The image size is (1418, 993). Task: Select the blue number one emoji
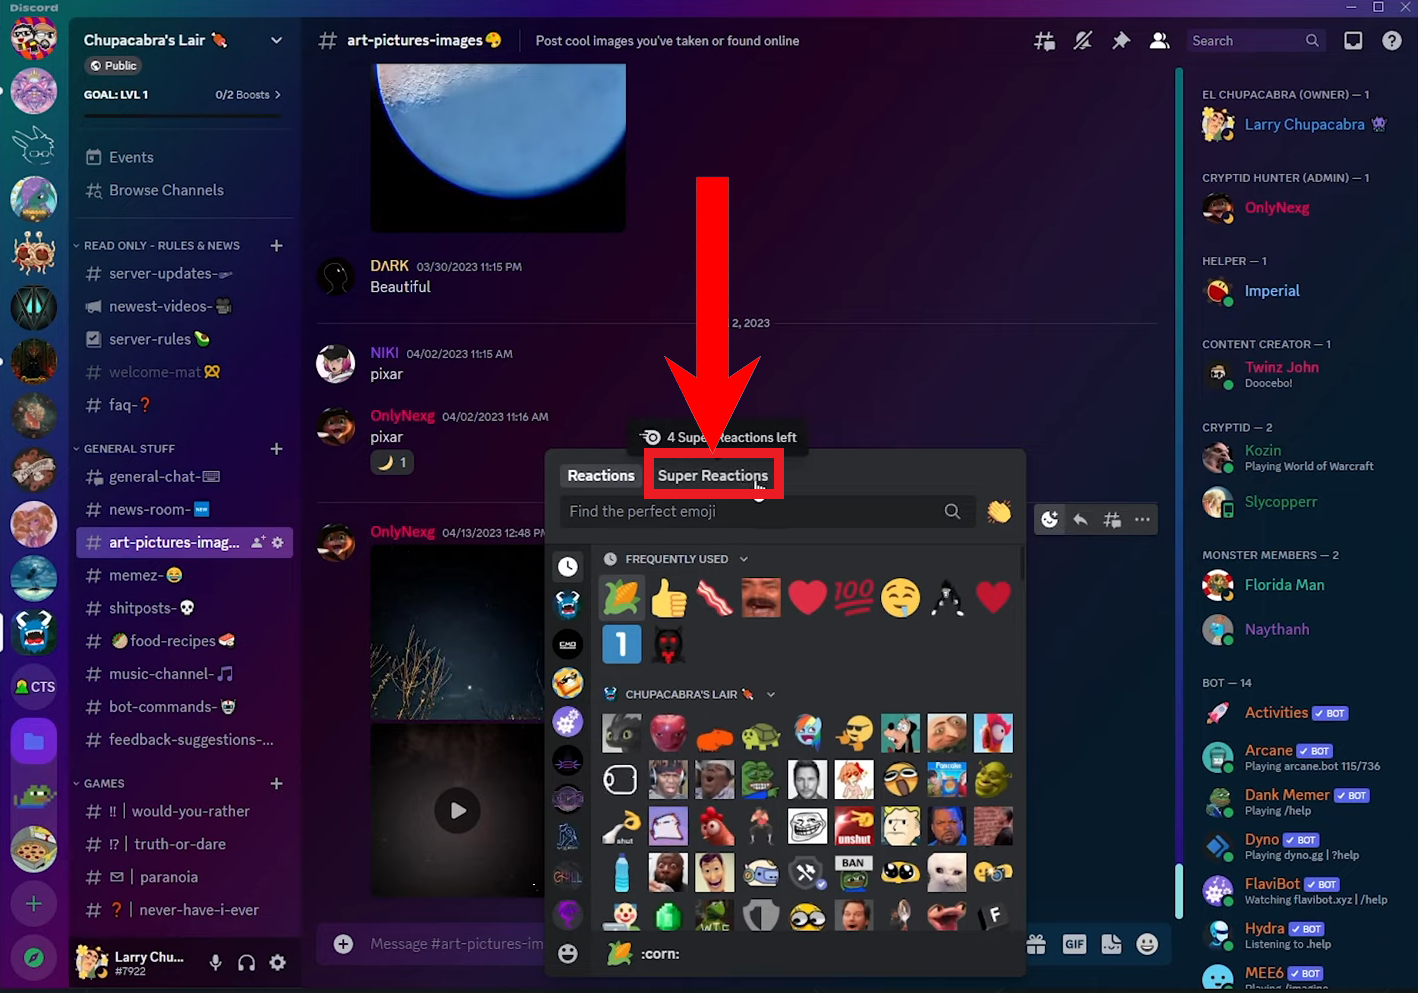pyautogui.click(x=621, y=645)
